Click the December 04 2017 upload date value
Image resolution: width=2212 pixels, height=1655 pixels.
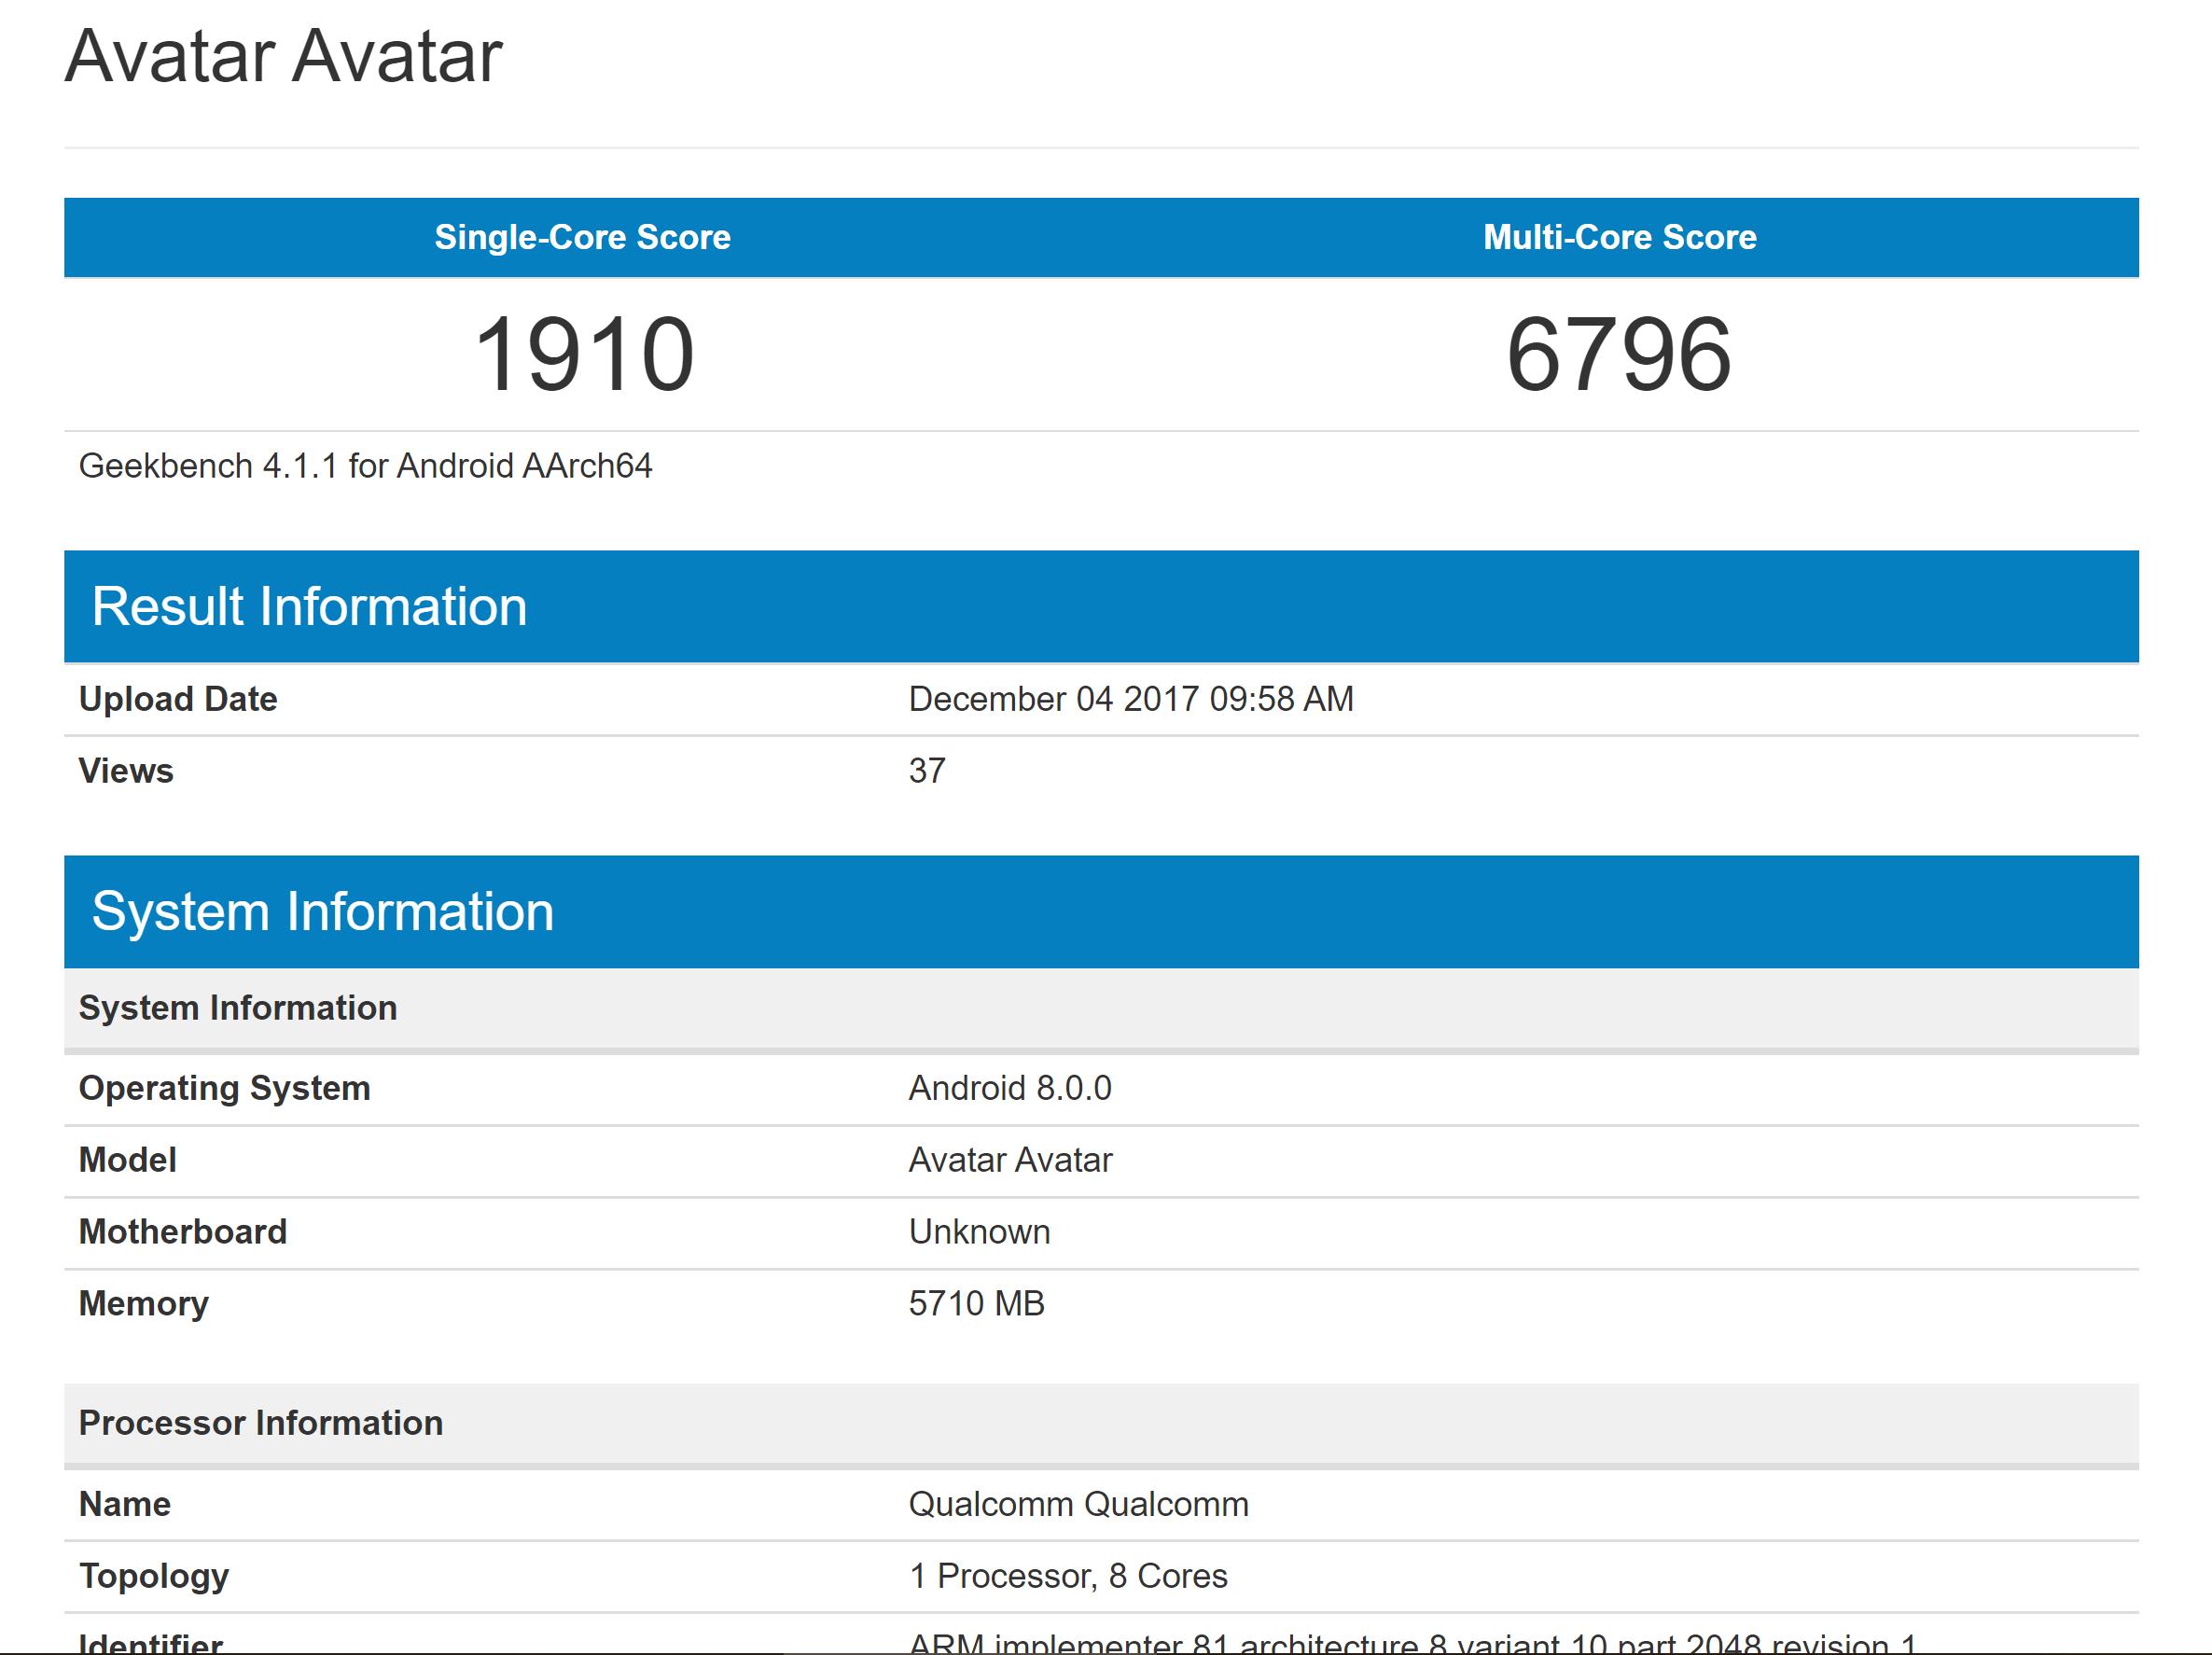(1130, 699)
